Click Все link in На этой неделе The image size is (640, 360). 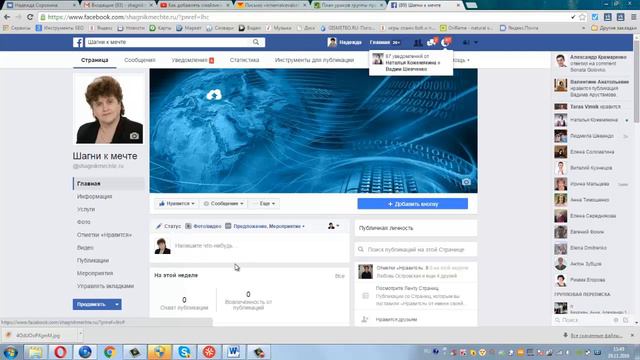point(340,276)
